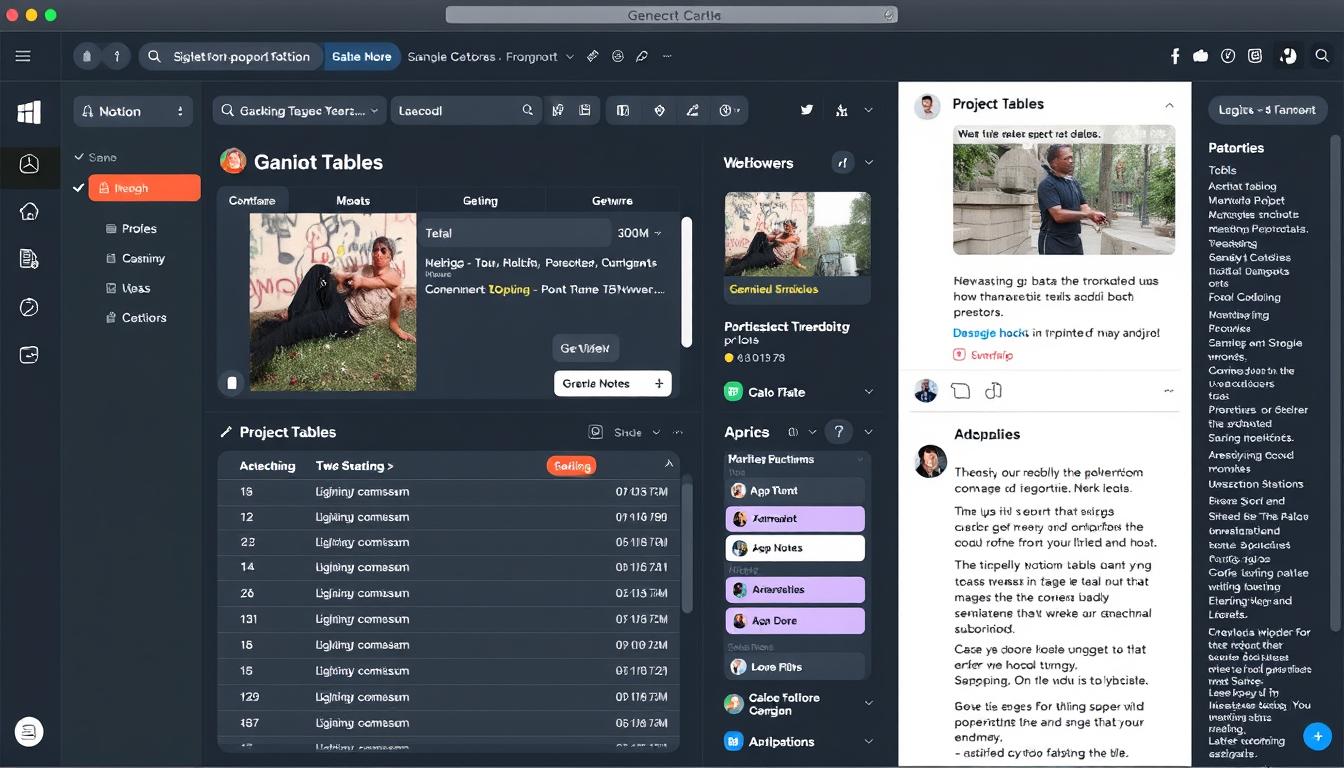Collapse the Wetlowers section chevron
This screenshot has width=1344, height=768.
coord(868,163)
